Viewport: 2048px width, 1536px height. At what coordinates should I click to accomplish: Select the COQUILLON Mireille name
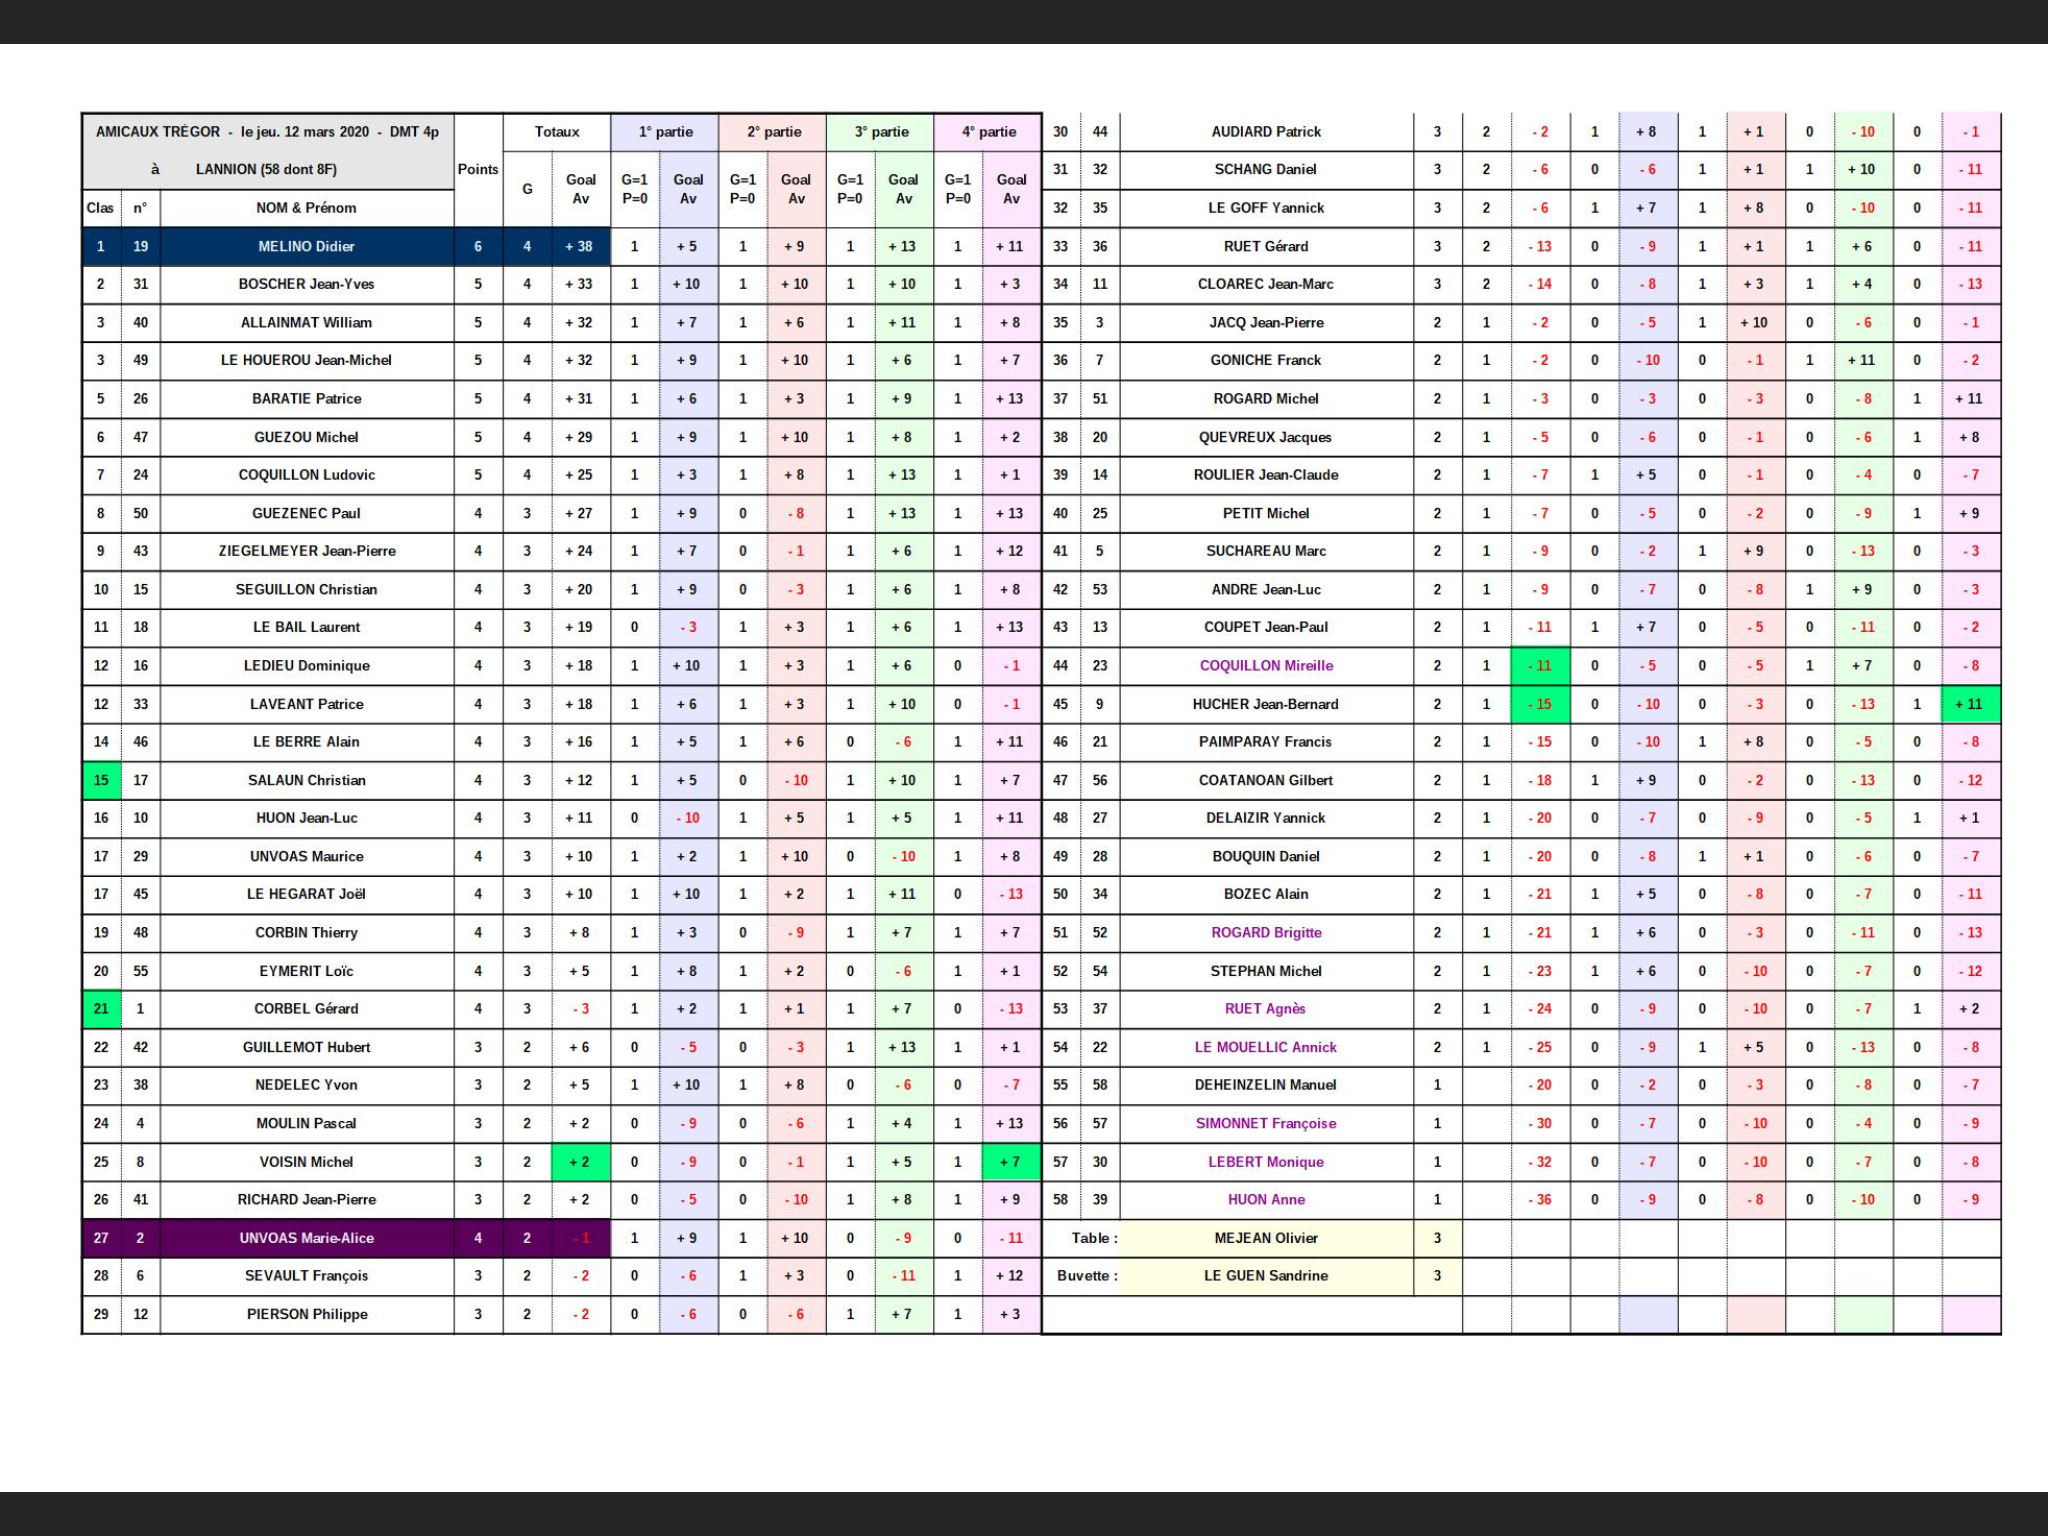pyautogui.click(x=1266, y=666)
